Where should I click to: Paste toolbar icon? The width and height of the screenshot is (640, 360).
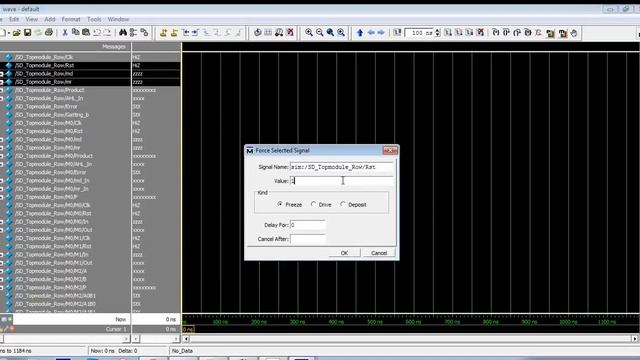tap(86, 33)
